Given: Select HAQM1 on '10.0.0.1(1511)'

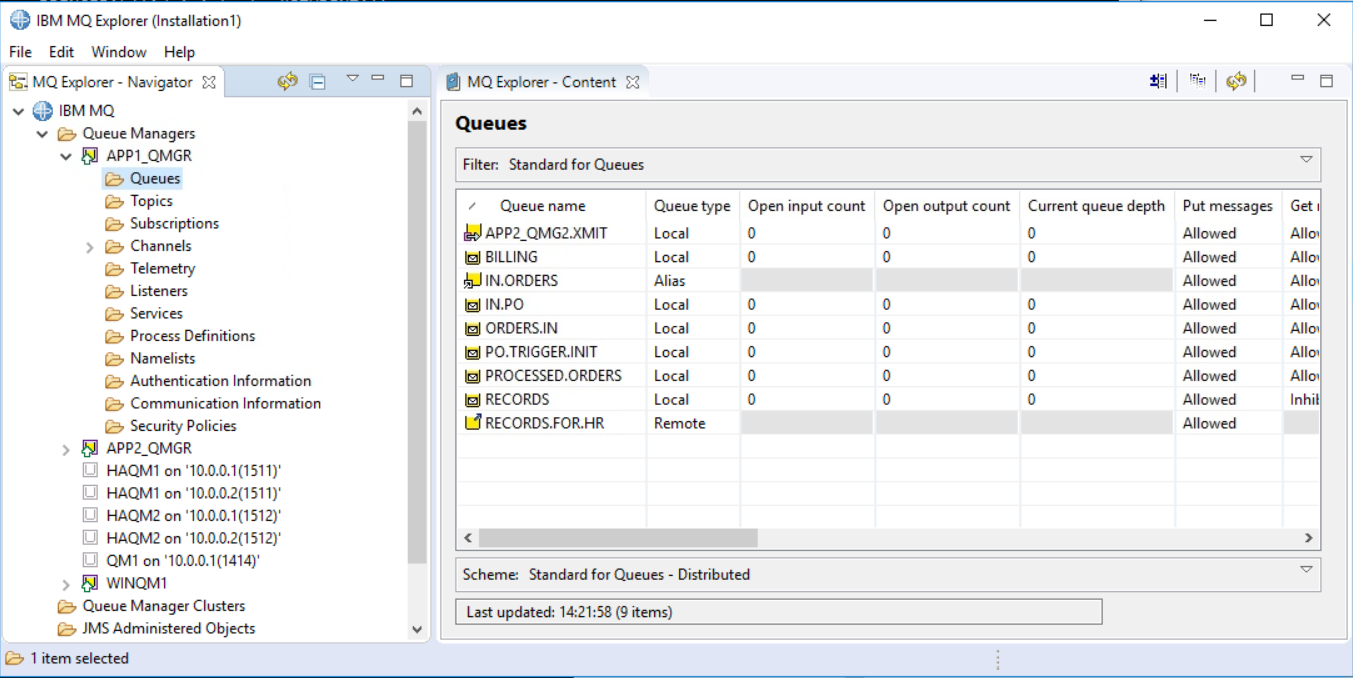Looking at the screenshot, I should tap(181, 471).
